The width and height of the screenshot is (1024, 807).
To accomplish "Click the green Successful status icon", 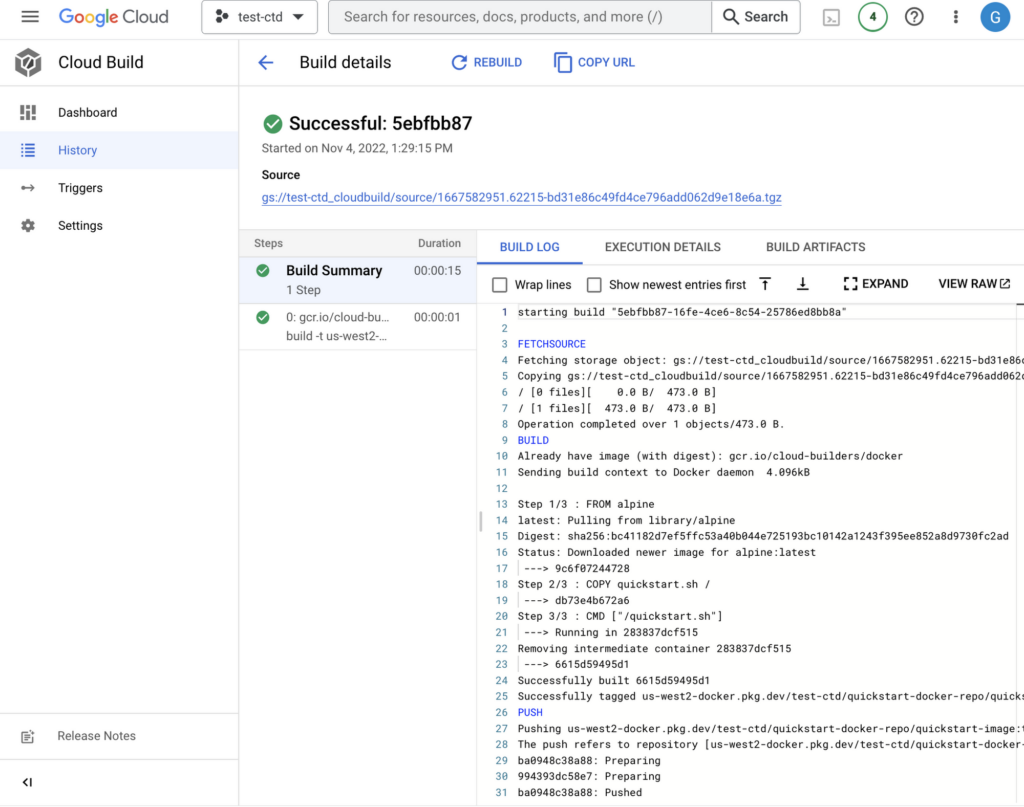I will (x=272, y=123).
